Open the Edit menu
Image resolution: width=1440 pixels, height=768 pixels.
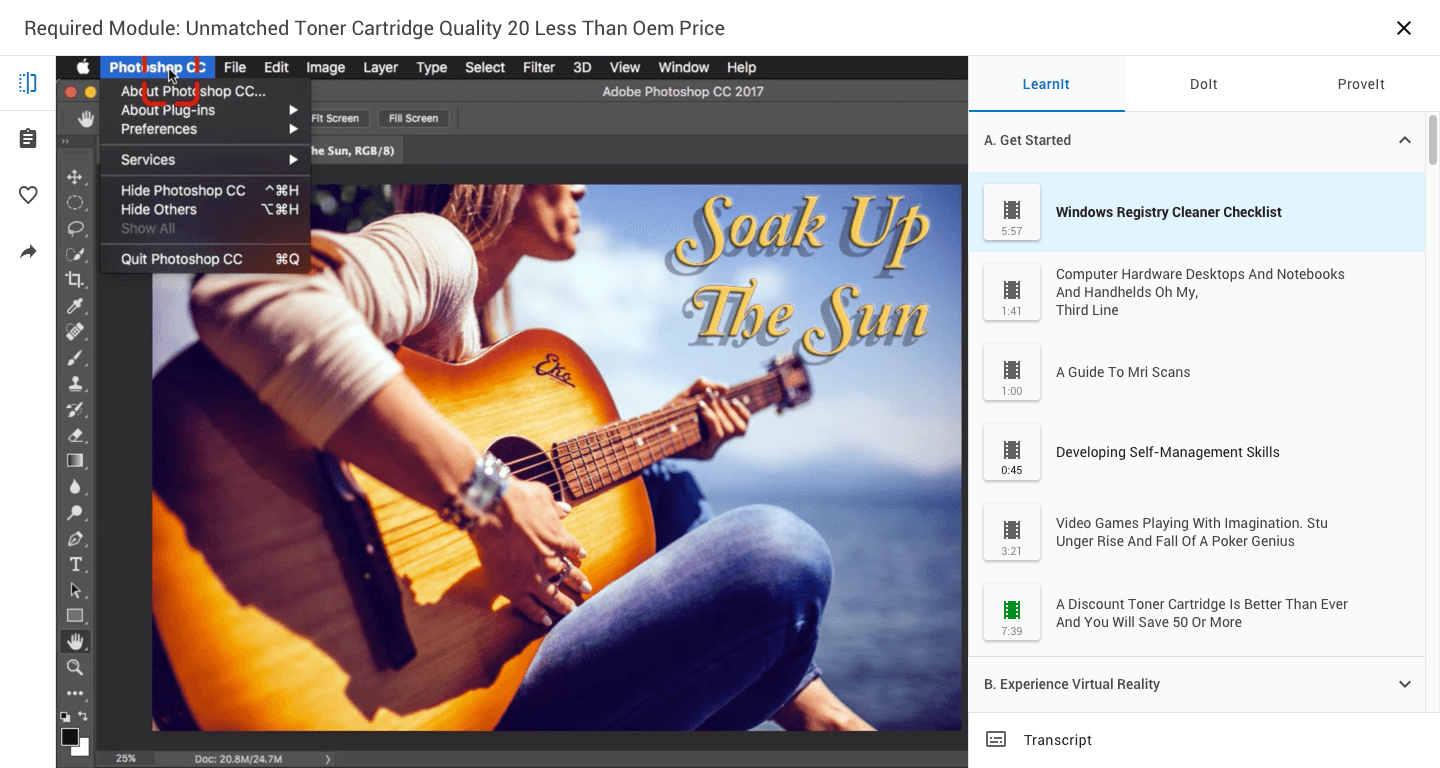pos(276,67)
